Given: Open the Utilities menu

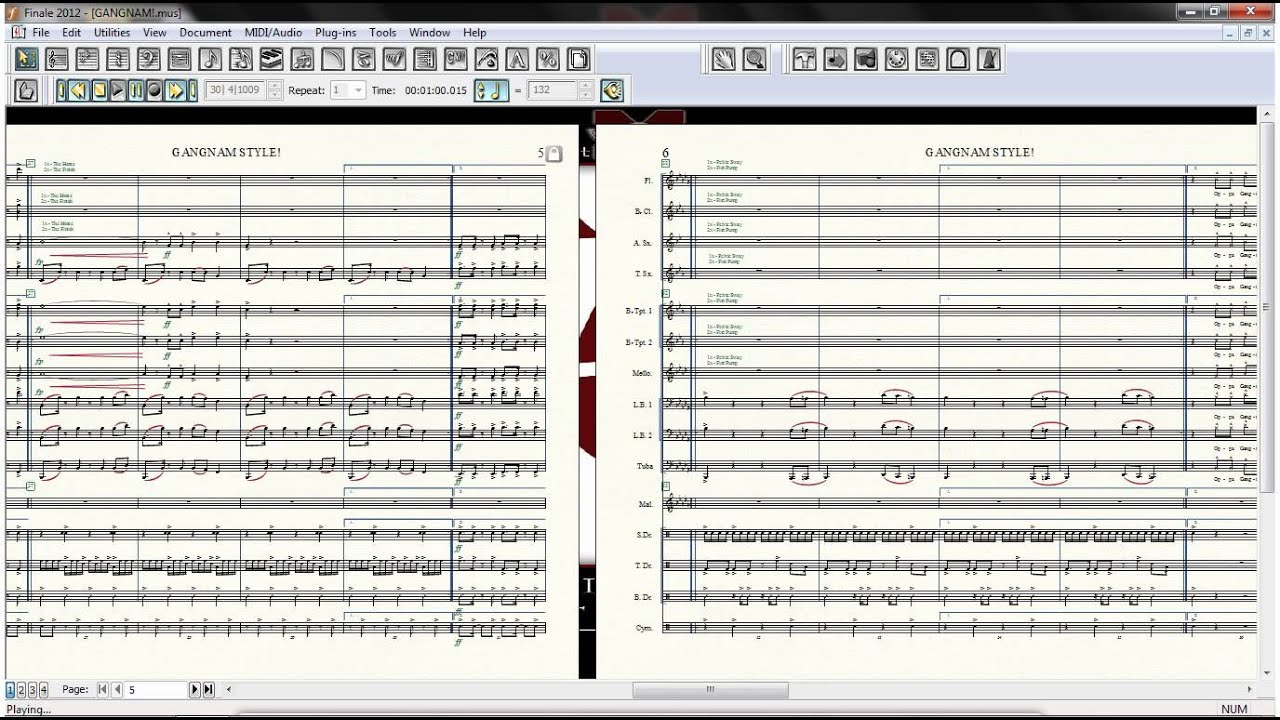Looking at the screenshot, I should click(112, 32).
